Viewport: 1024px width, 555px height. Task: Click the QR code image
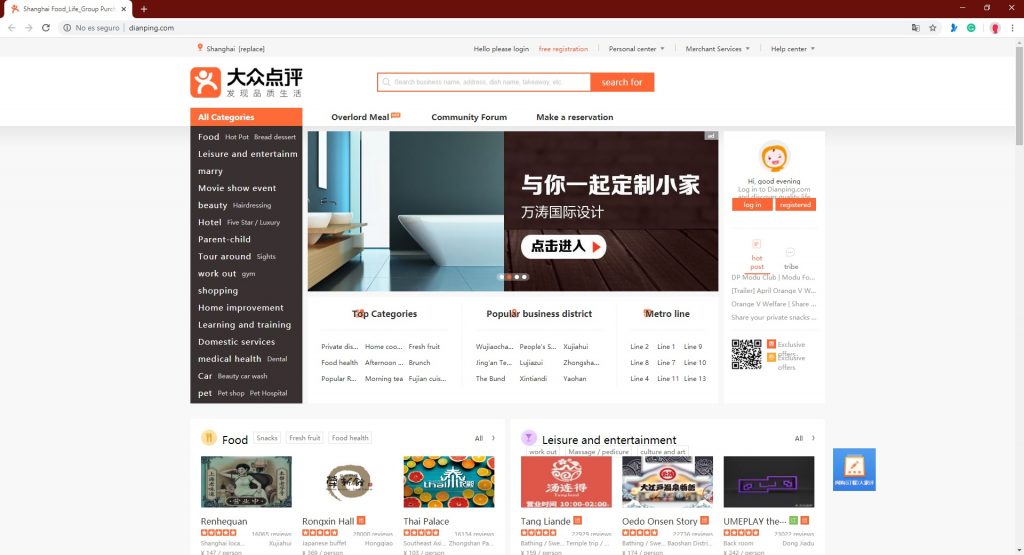click(746, 354)
